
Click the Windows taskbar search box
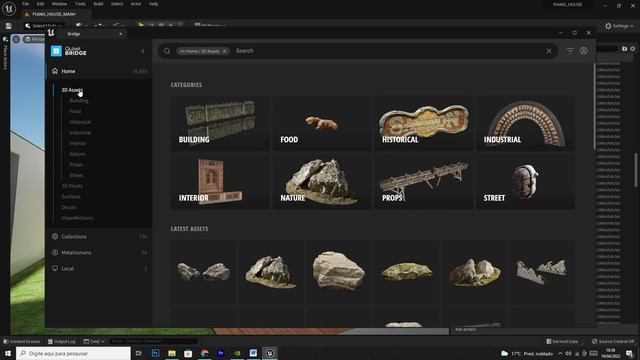tap(73, 353)
